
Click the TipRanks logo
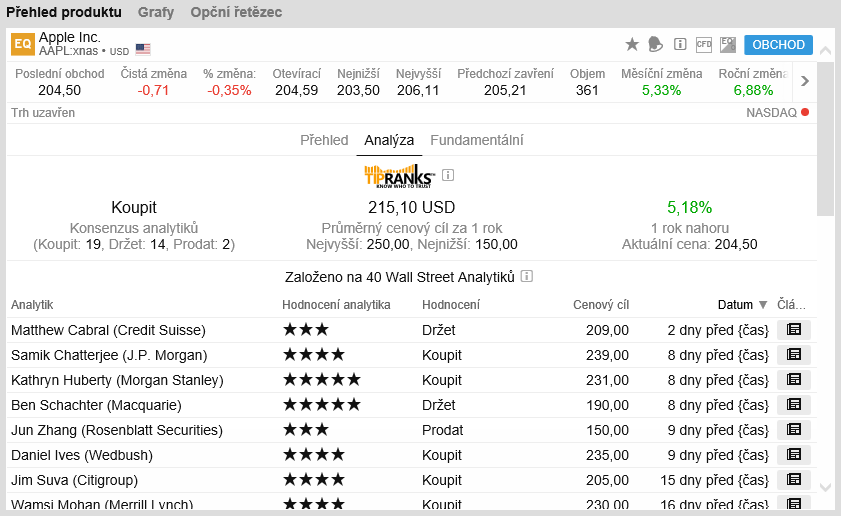tap(400, 175)
